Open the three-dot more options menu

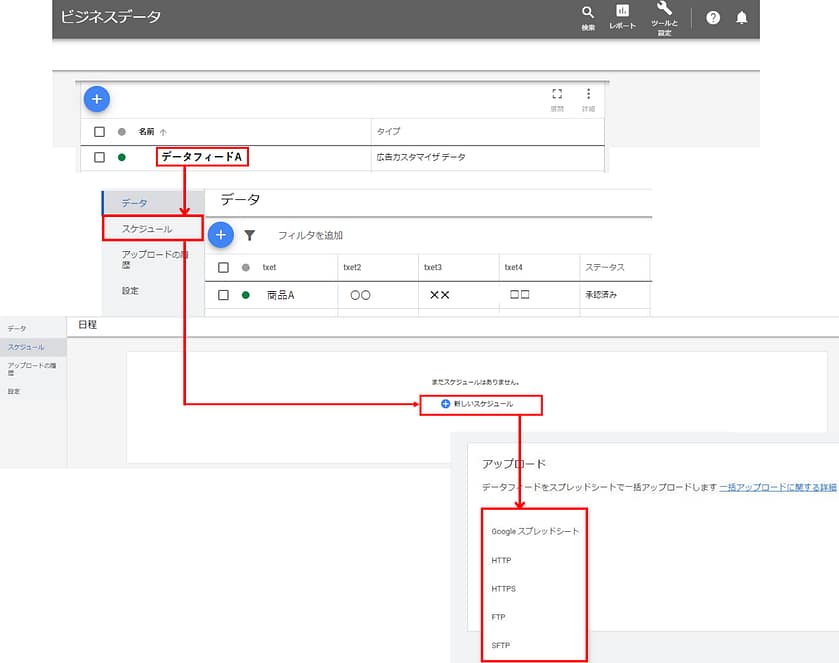tap(588, 94)
